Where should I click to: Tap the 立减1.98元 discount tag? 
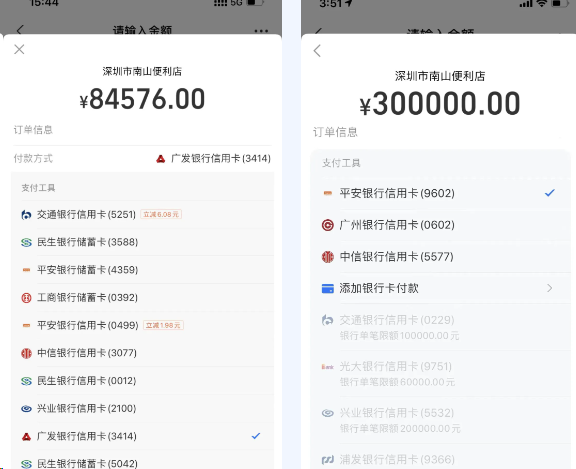163,325
